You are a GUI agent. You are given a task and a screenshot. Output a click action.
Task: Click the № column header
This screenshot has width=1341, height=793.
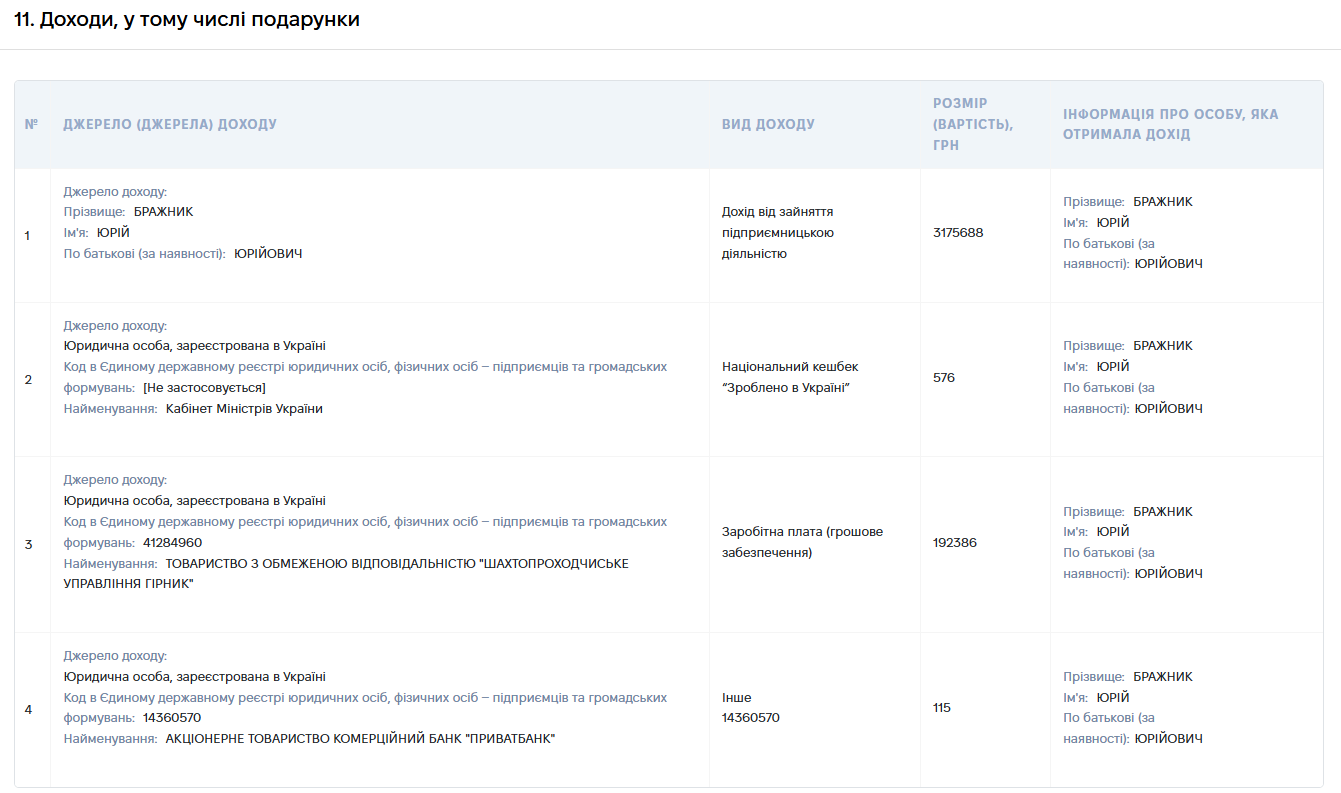click(32, 125)
